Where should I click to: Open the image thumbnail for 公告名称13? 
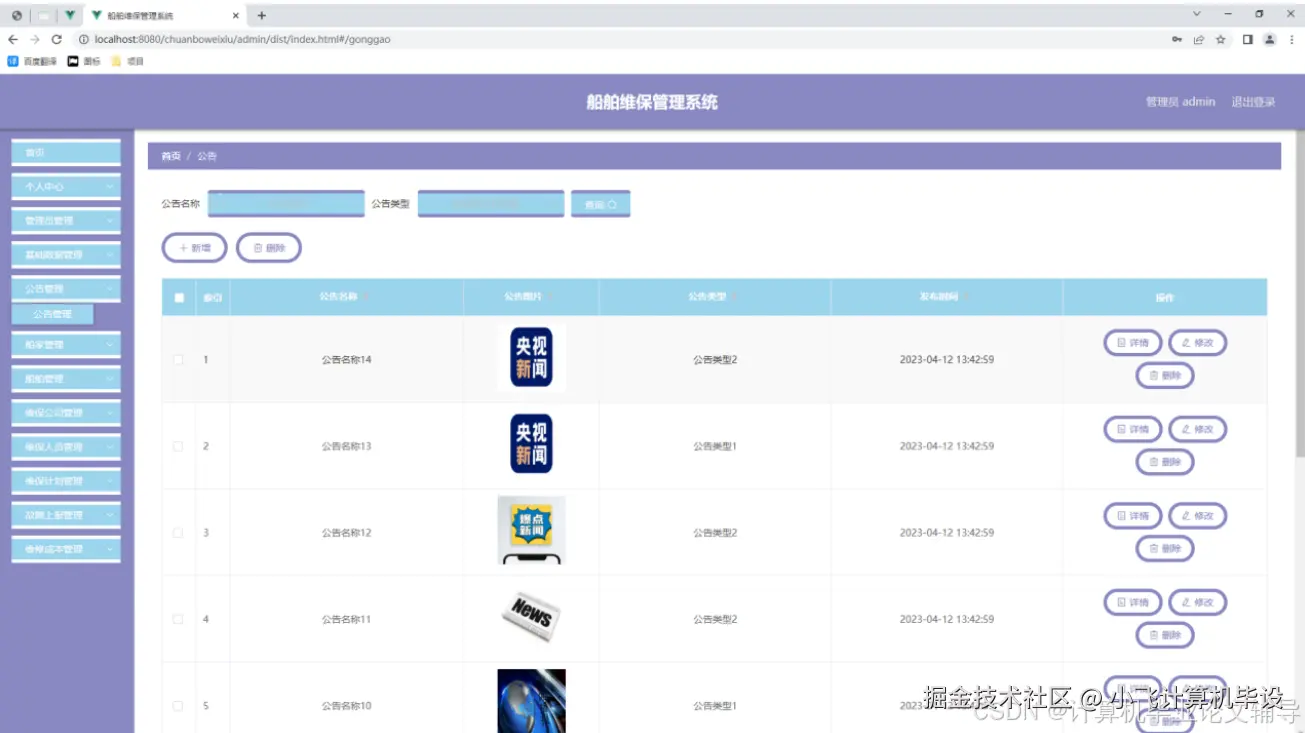point(531,444)
